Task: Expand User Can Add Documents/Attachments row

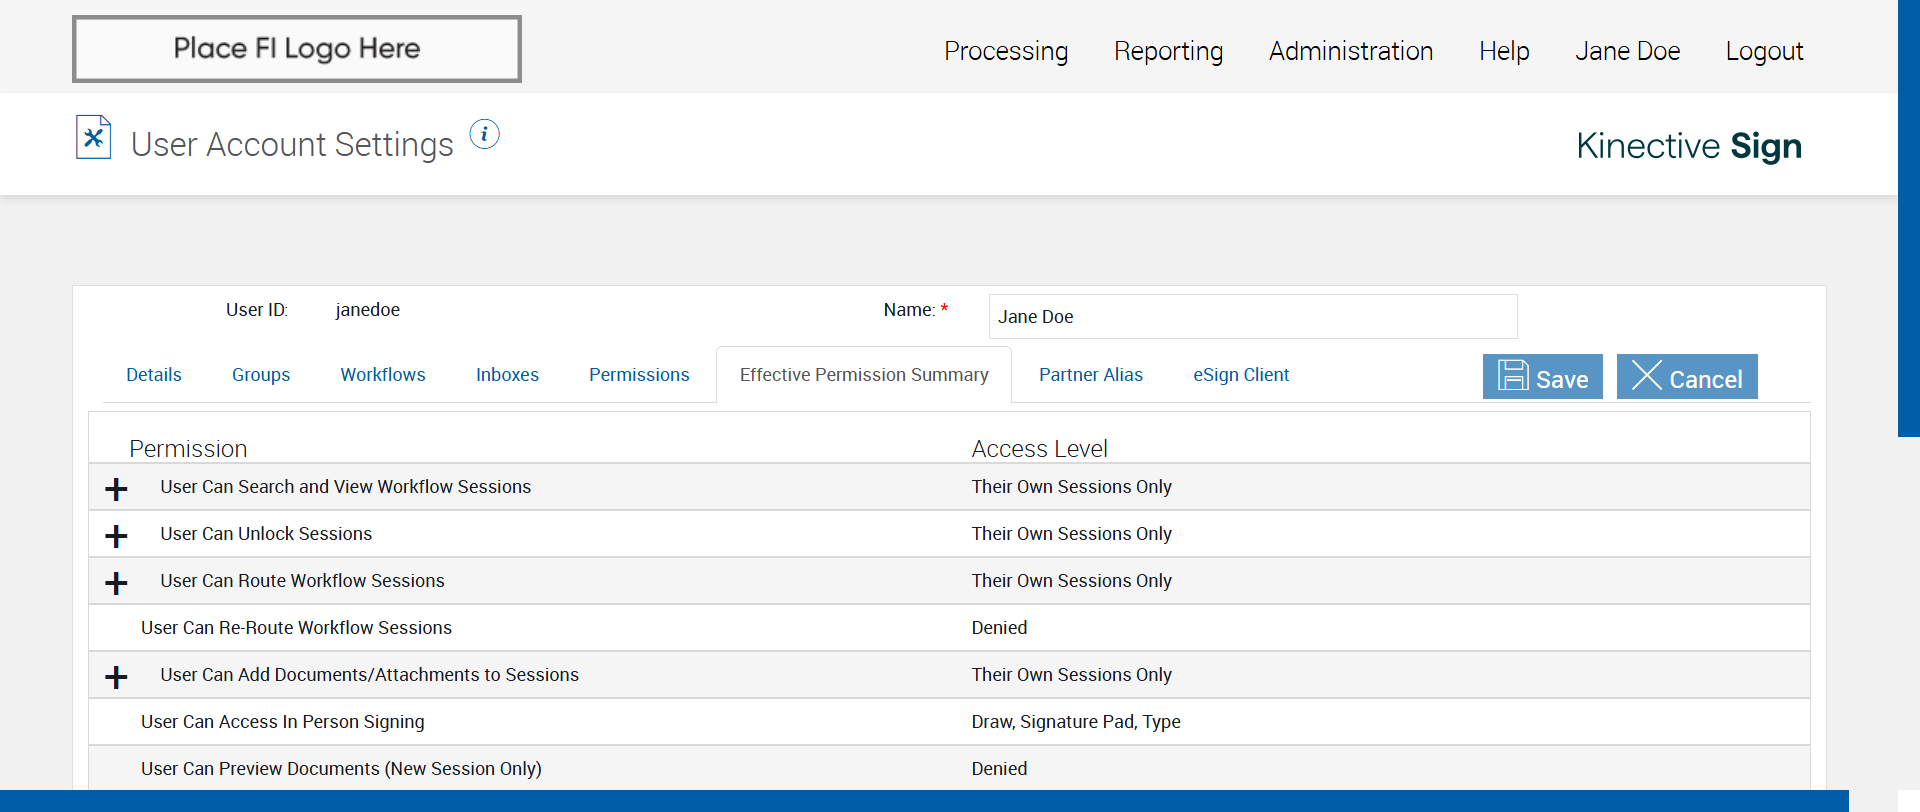Action: [x=116, y=677]
